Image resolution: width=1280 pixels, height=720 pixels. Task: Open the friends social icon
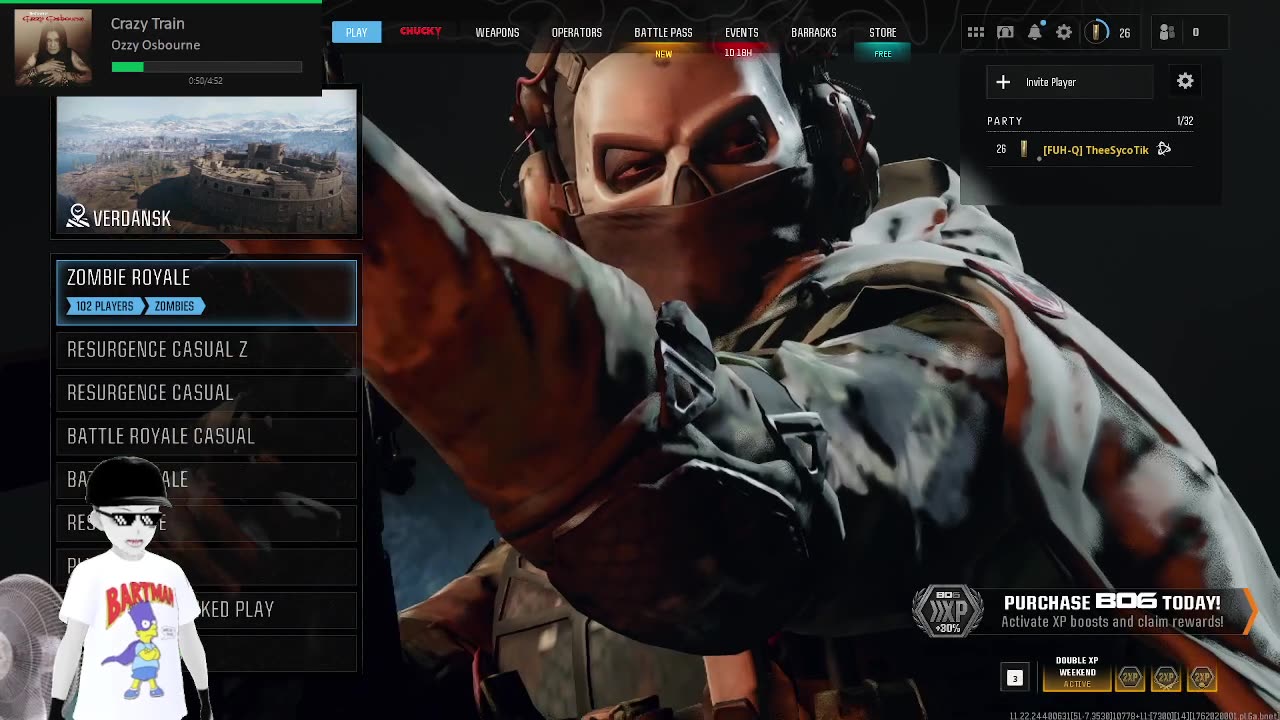tap(1166, 32)
